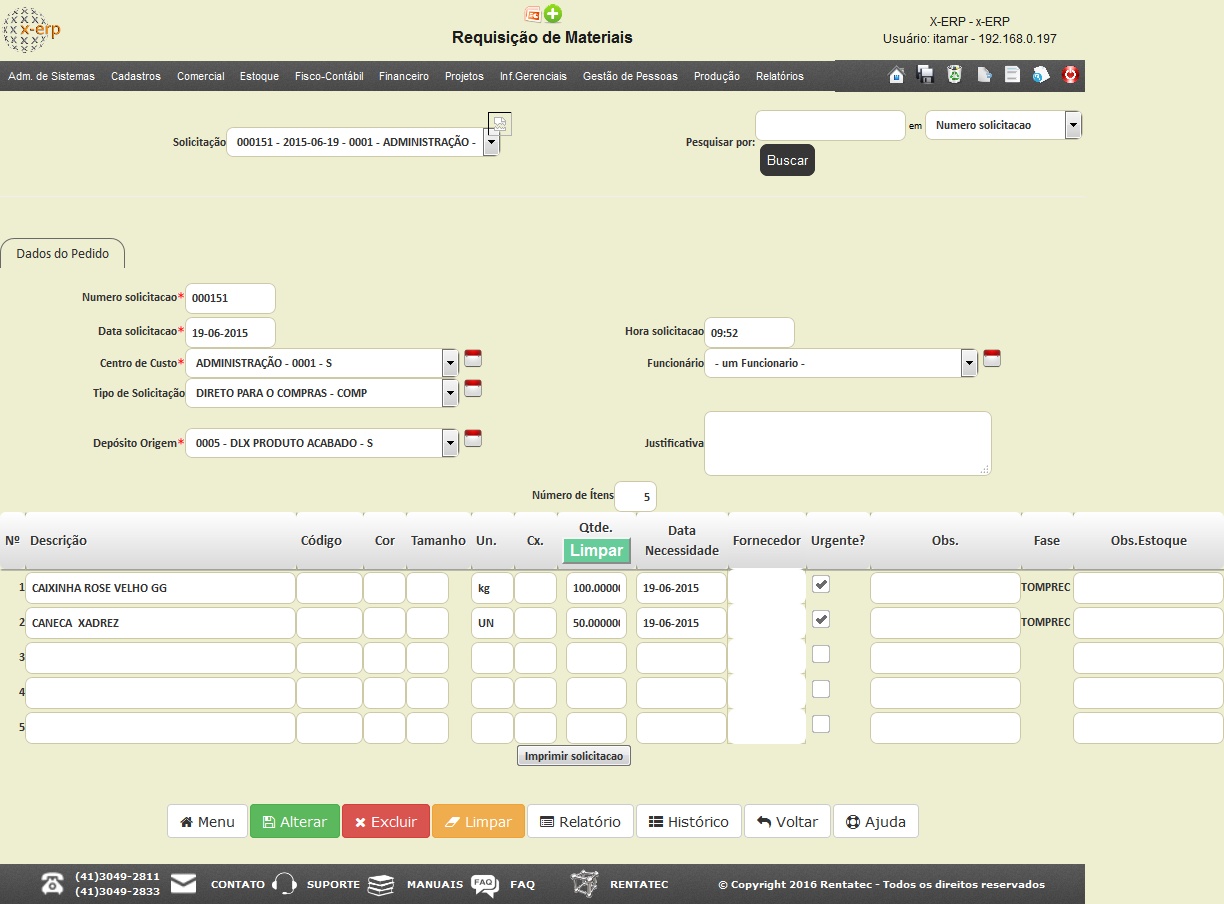1224x904 pixels.
Task: Click the lined document icon in top toolbar
Action: click(1012, 75)
